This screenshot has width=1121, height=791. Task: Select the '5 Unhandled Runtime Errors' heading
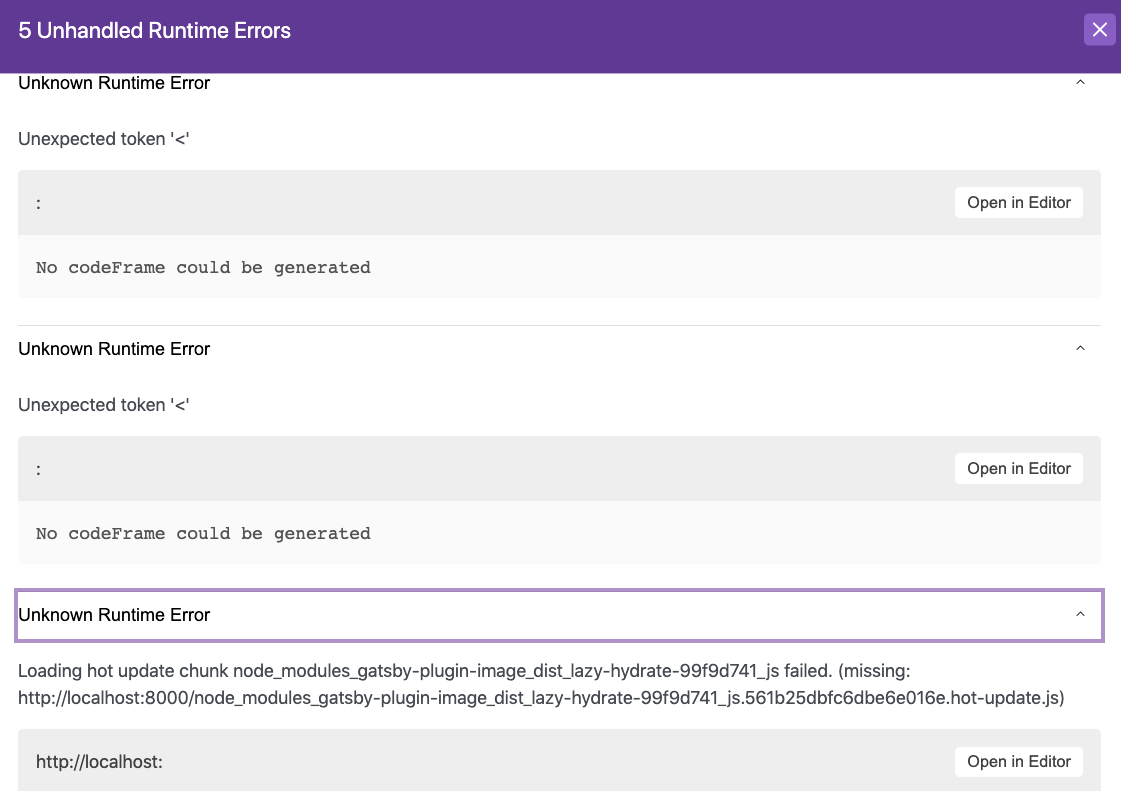(x=154, y=30)
